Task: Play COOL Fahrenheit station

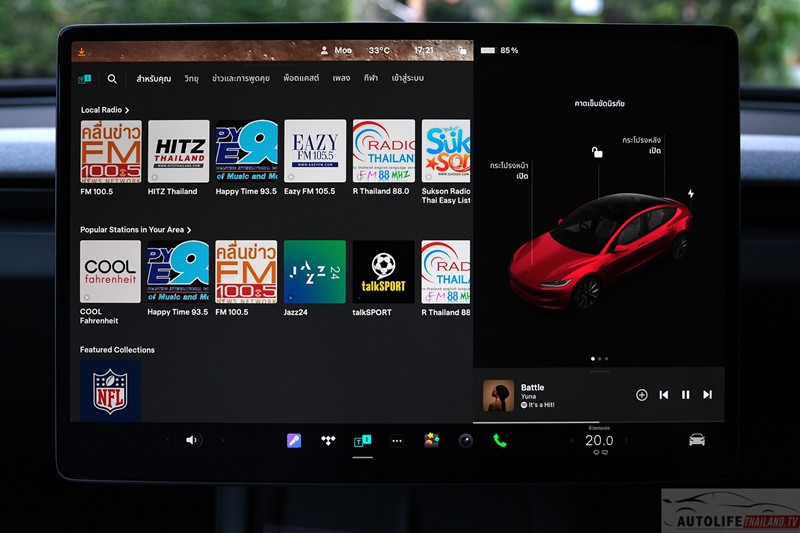Action: pos(110,272)
